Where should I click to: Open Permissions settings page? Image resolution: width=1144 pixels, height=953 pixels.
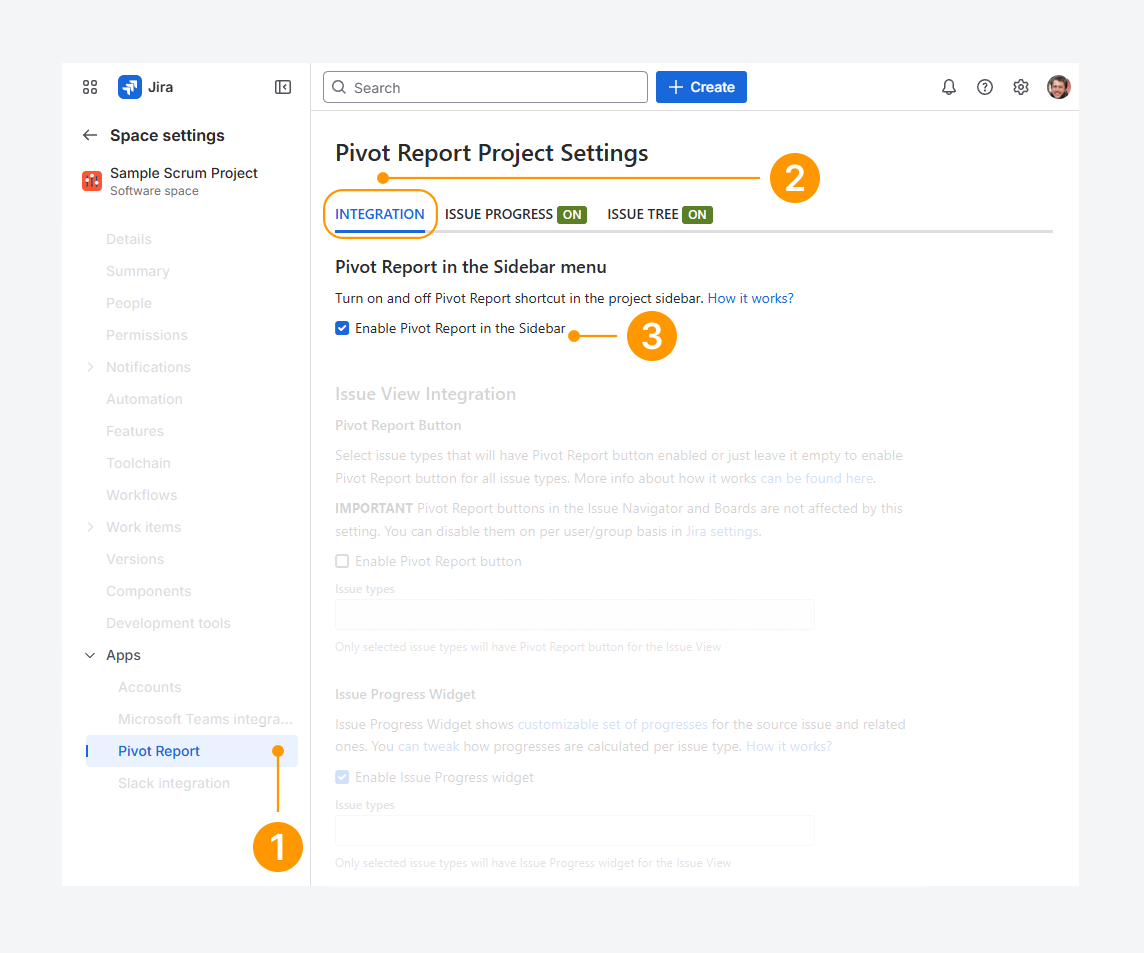(147, 335)
